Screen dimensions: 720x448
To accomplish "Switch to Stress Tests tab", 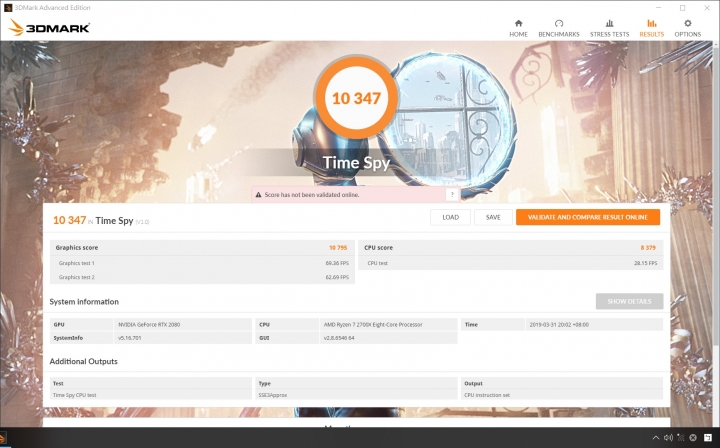I will tap(609, 28).
